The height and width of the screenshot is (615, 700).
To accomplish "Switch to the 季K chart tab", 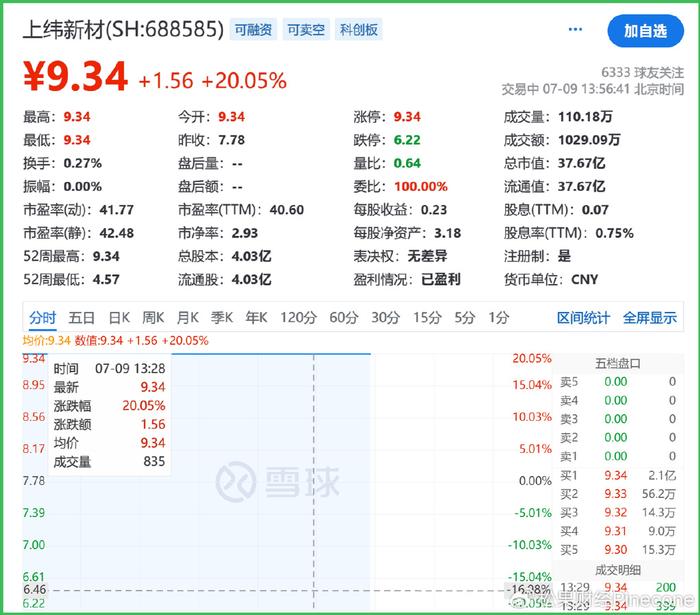I will 222,318.
